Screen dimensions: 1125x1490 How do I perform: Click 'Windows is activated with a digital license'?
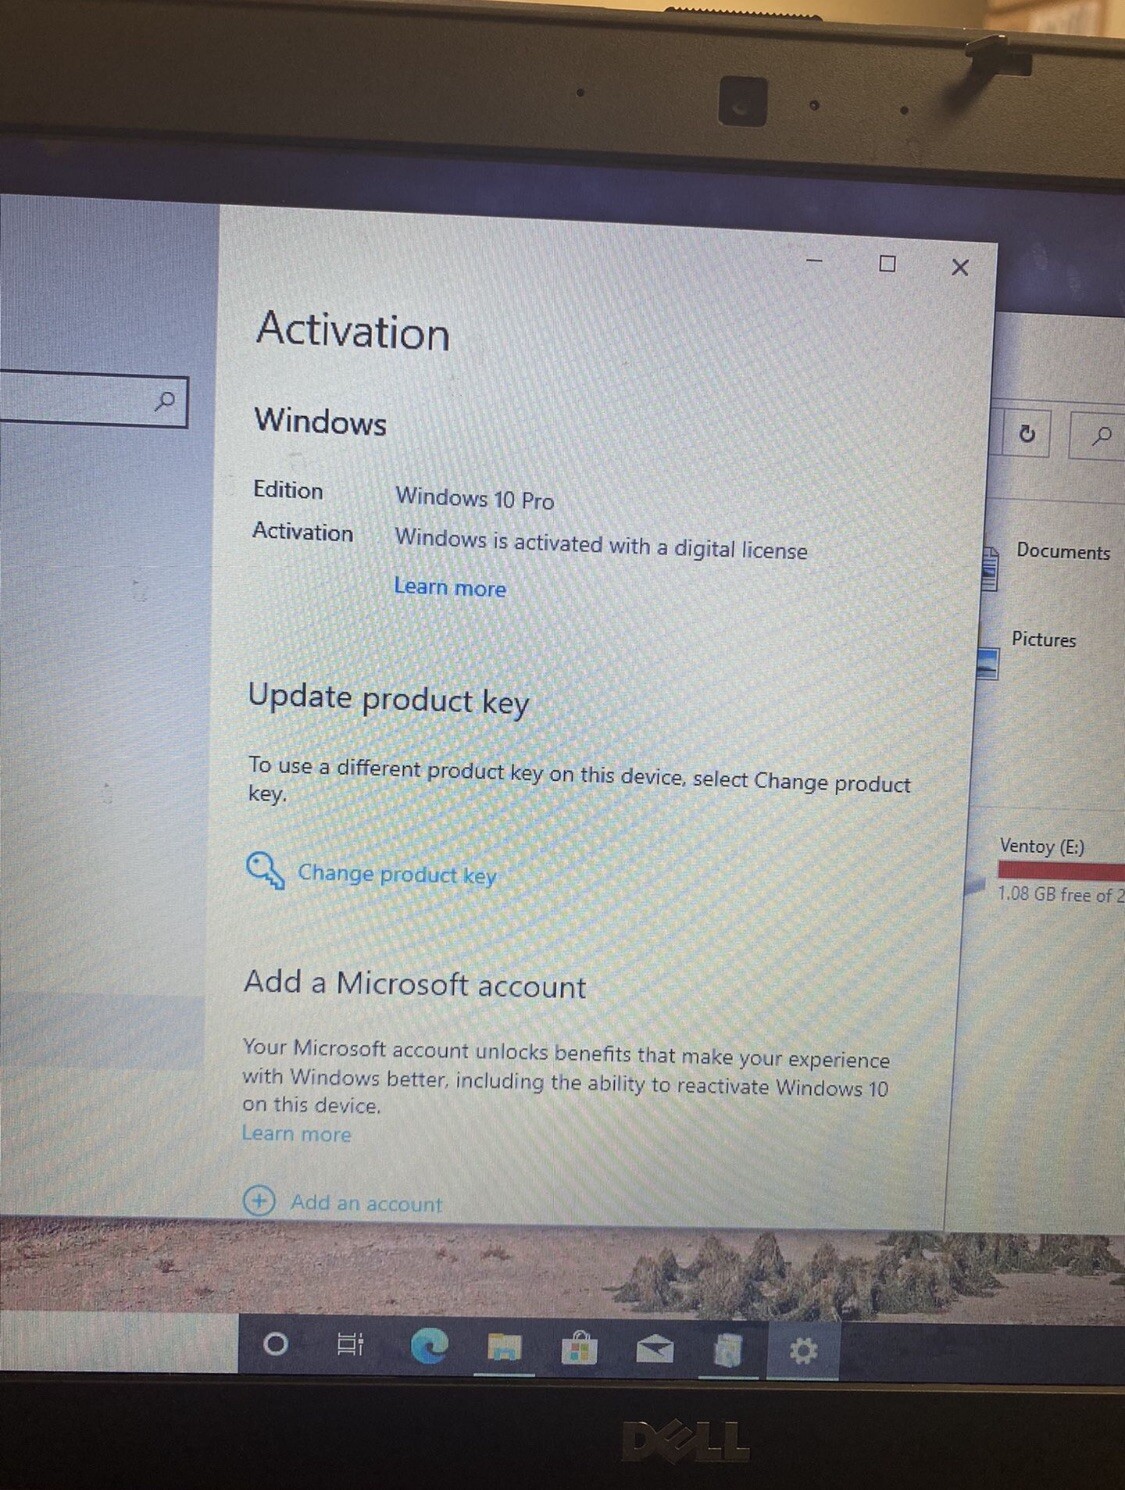(x=601, y=544)
